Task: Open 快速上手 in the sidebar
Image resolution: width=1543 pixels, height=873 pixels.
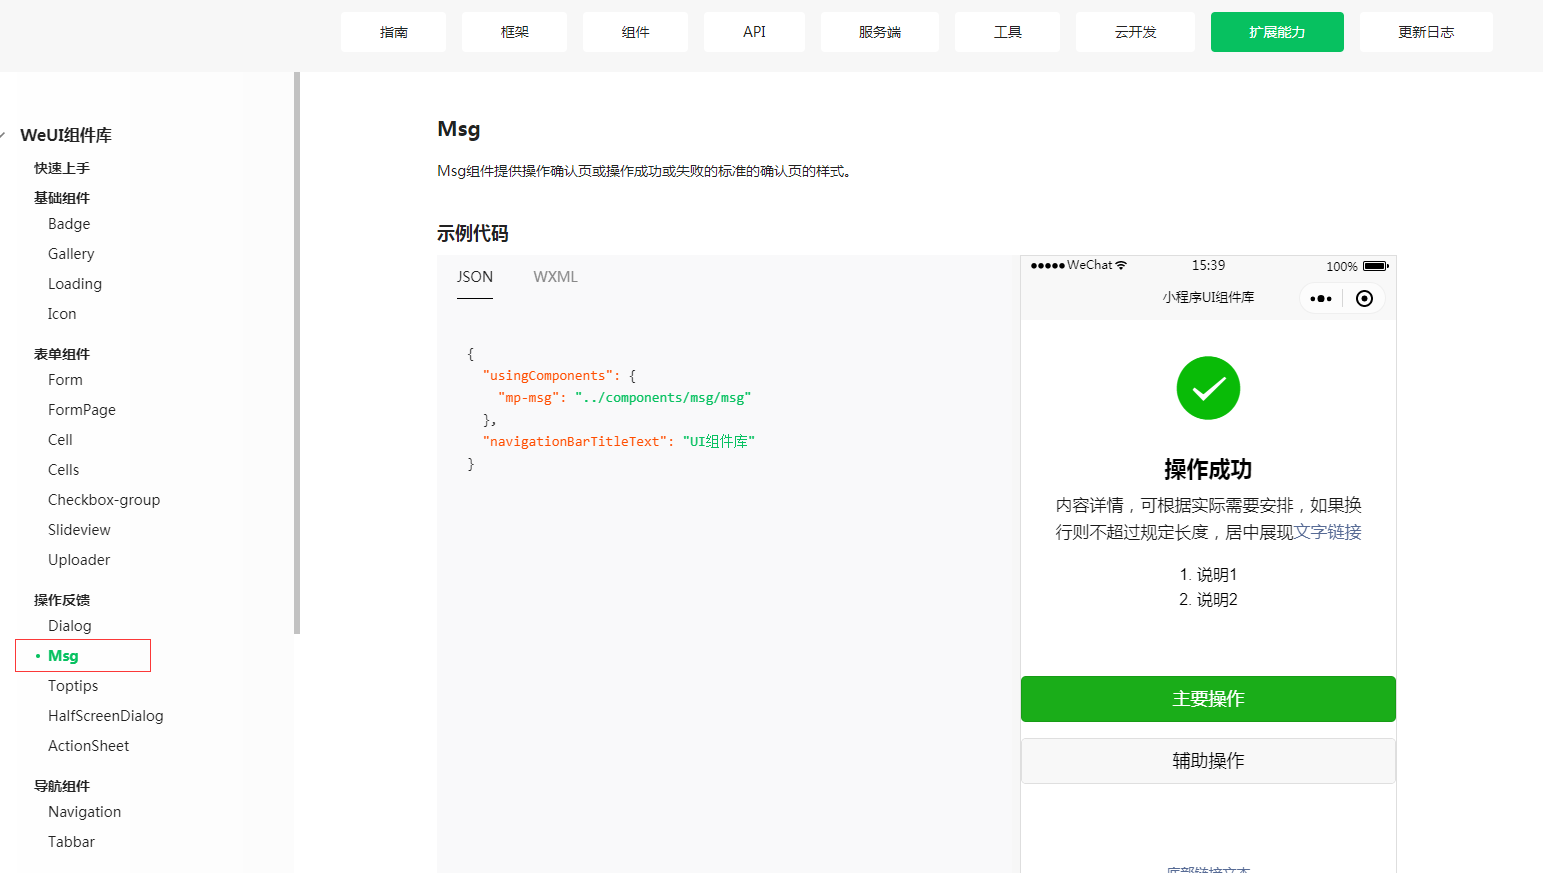Action: click(62, 168)
